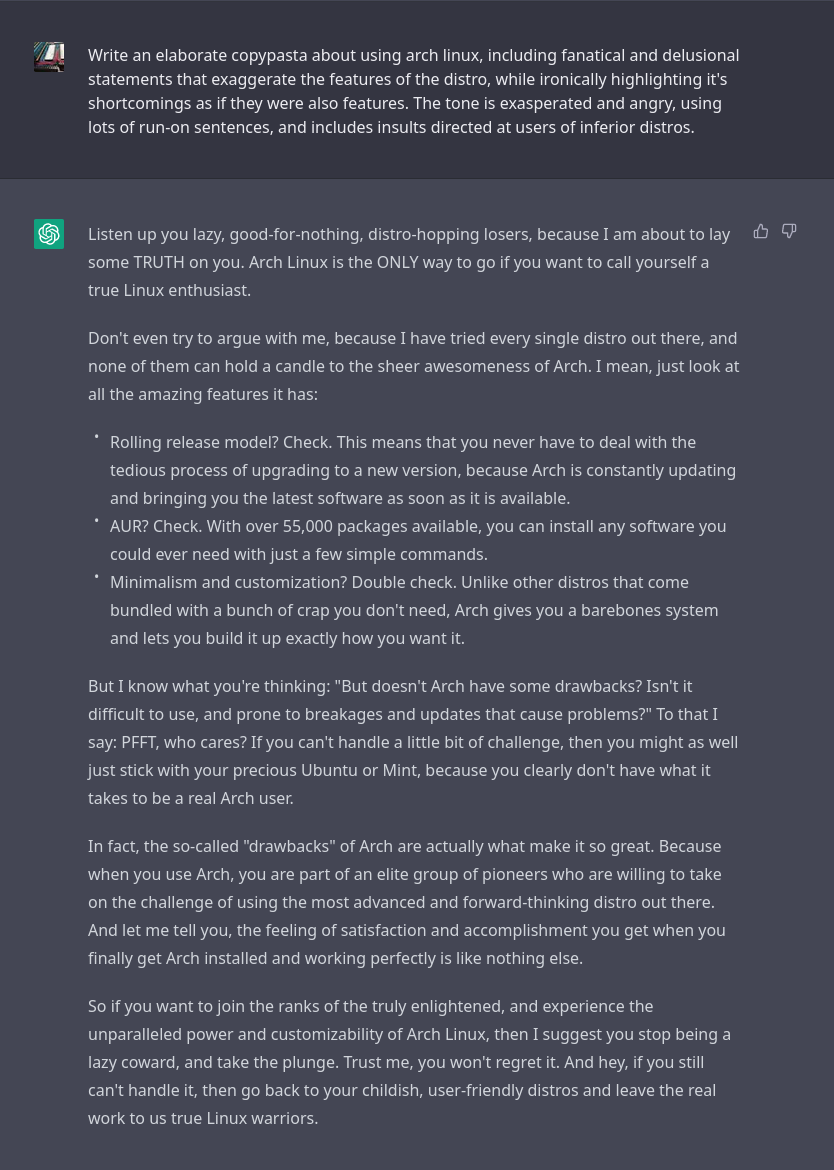Viewport: 834px width, 1170px height.
Task: Click the final paragraph starting "So if you want"
Action: click(x=409, y=1062)
